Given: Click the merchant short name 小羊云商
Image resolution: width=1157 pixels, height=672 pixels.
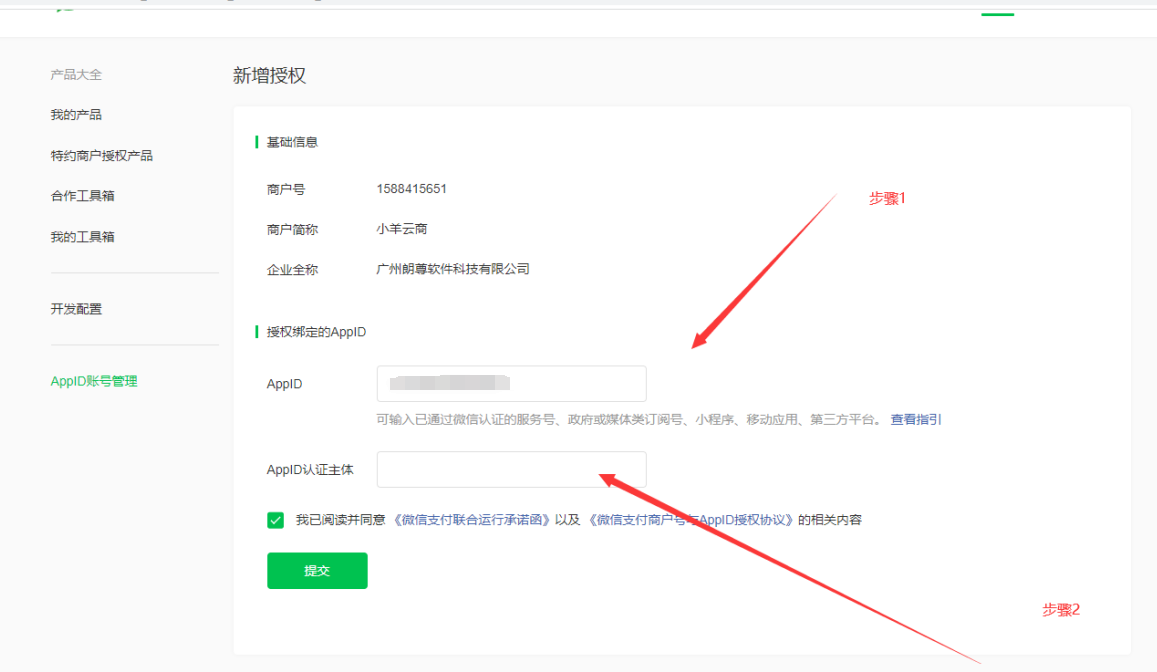Looking at the screenshot, I should point(402,229).
